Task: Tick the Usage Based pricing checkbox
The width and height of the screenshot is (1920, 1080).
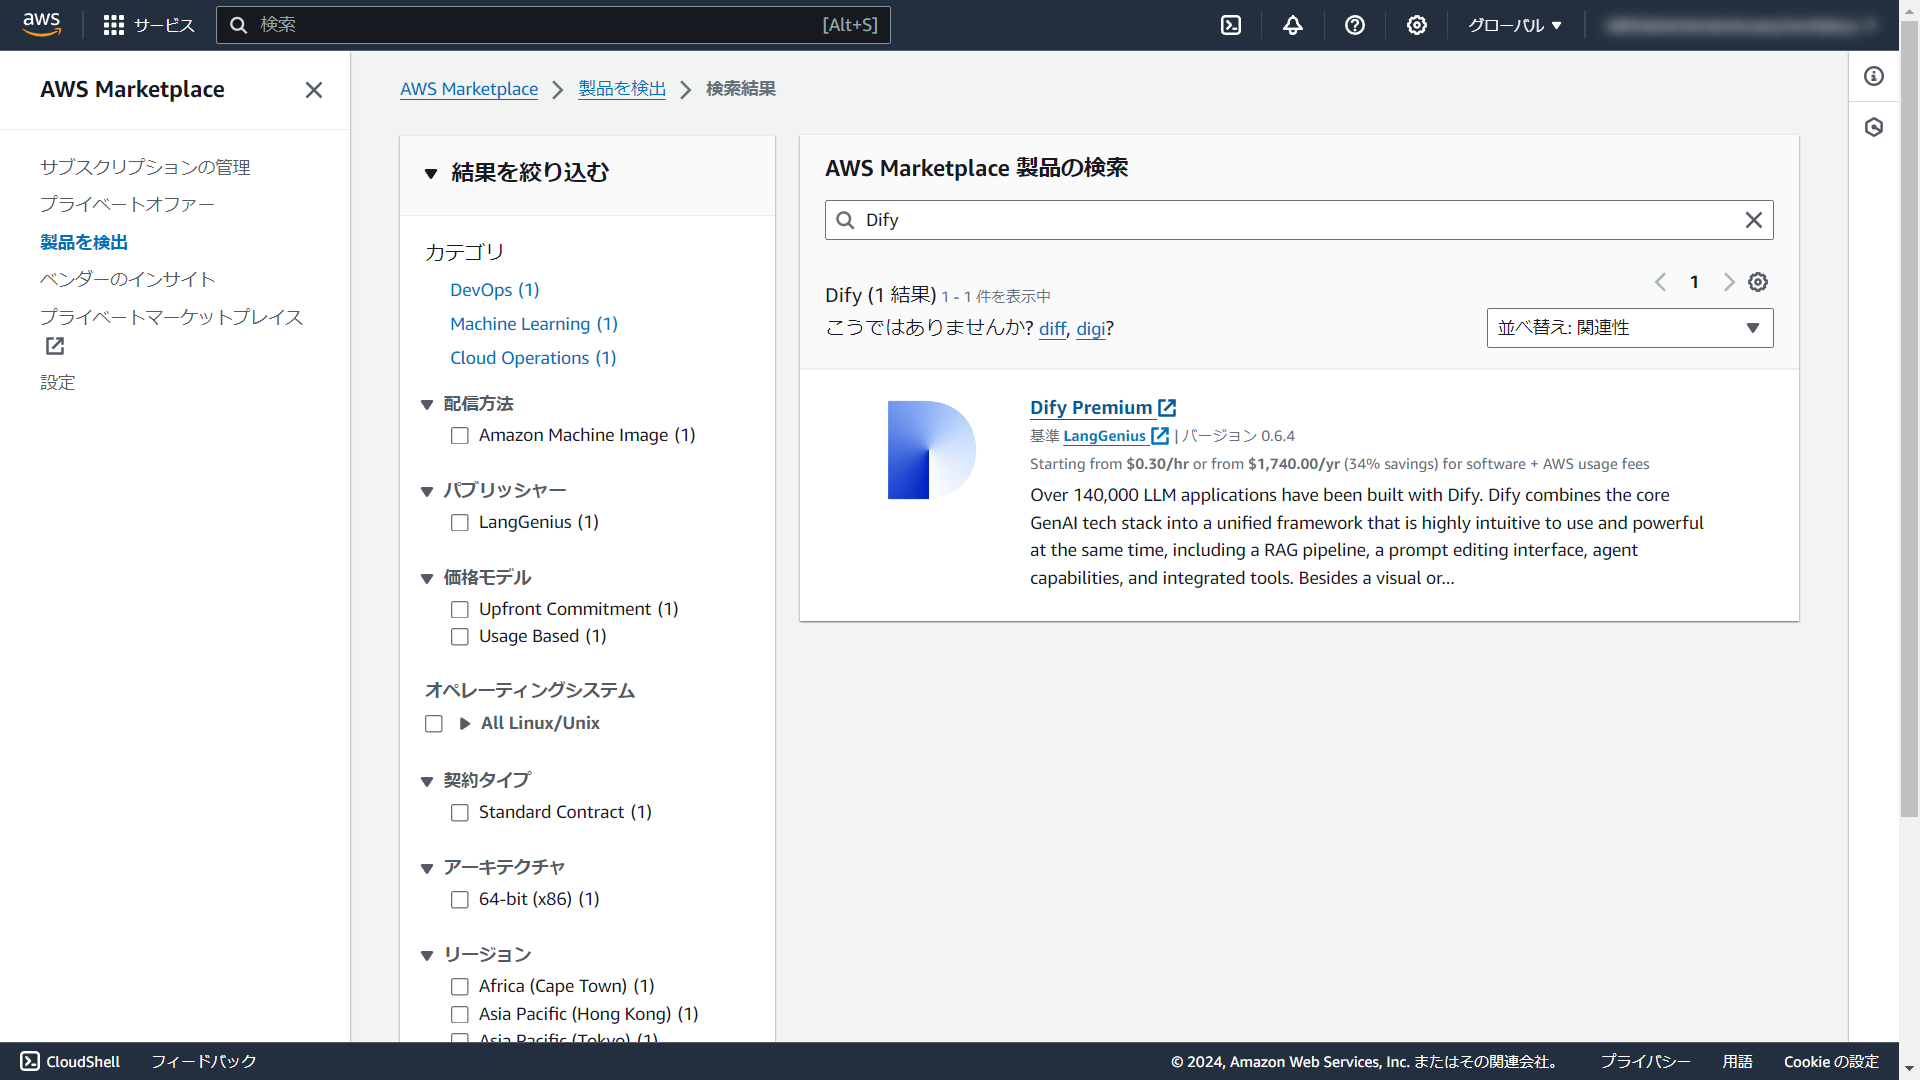Action: (460, 637)
